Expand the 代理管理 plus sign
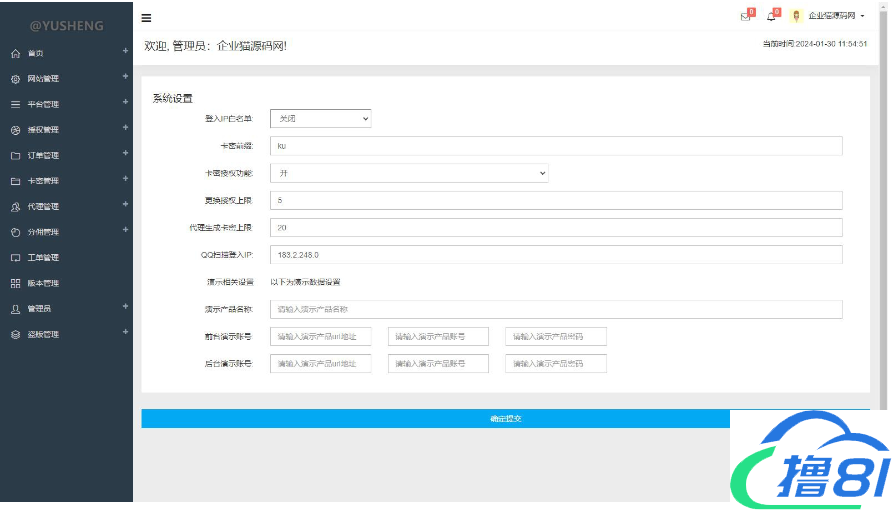The height and width of the screenshot is (510, 892). (x=125, y=204)
